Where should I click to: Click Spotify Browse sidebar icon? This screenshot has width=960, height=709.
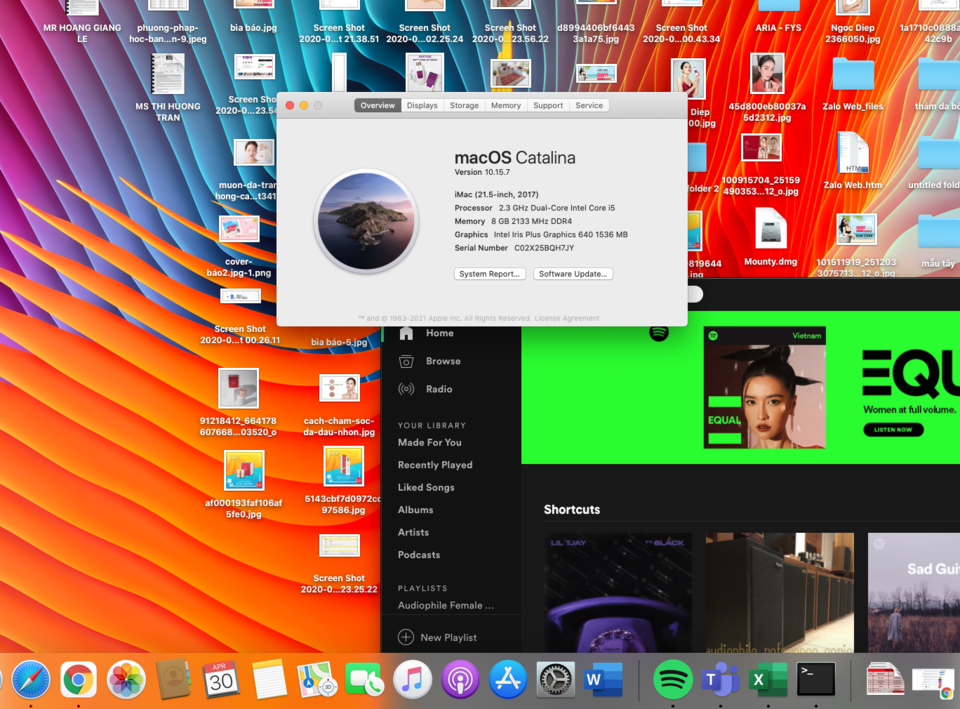point(406,361)
